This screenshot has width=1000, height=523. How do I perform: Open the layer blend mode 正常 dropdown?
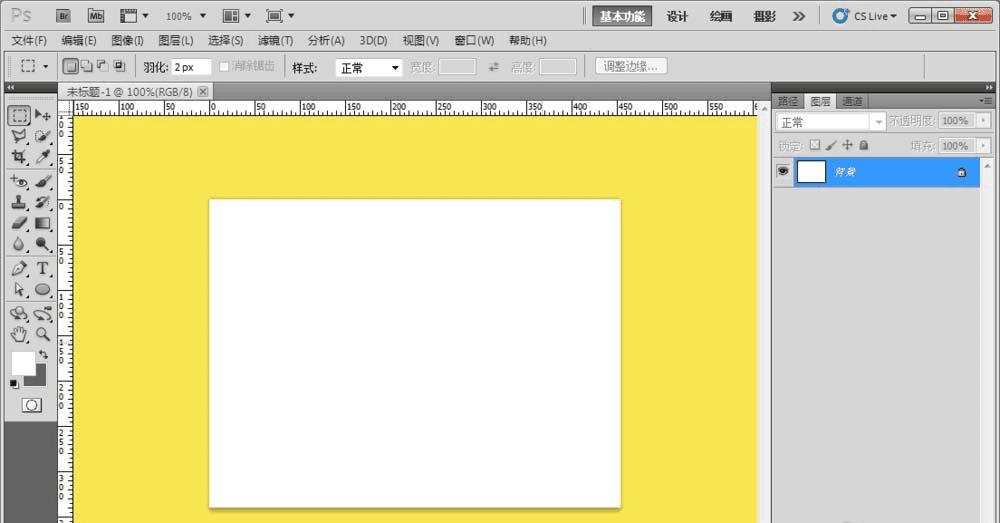(x=830, y=122)
